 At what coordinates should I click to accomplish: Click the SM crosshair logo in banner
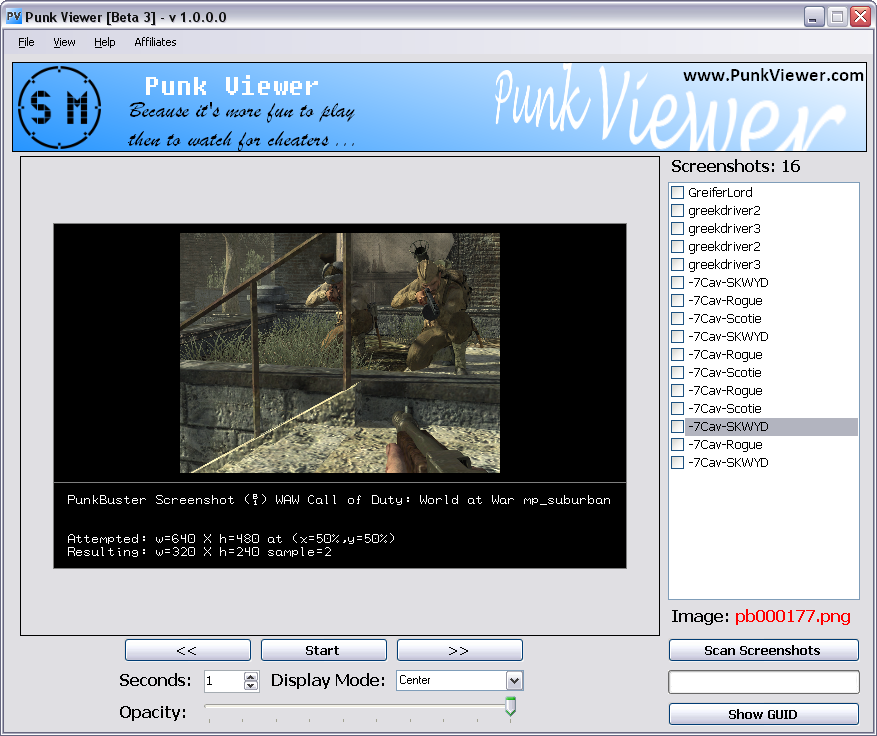click(59, 107)
